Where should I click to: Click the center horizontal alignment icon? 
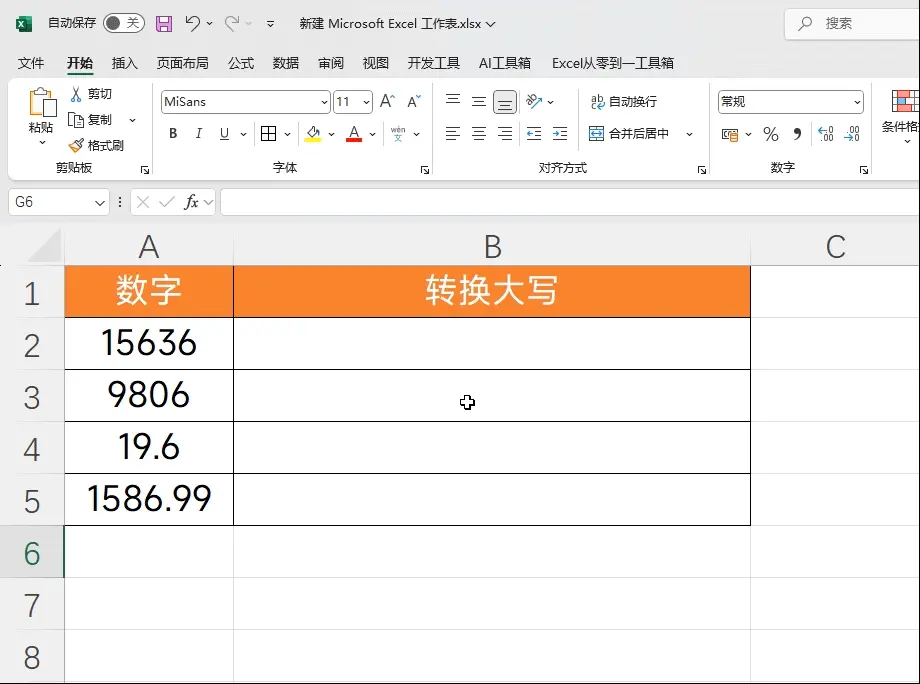[x=479, y=134]
